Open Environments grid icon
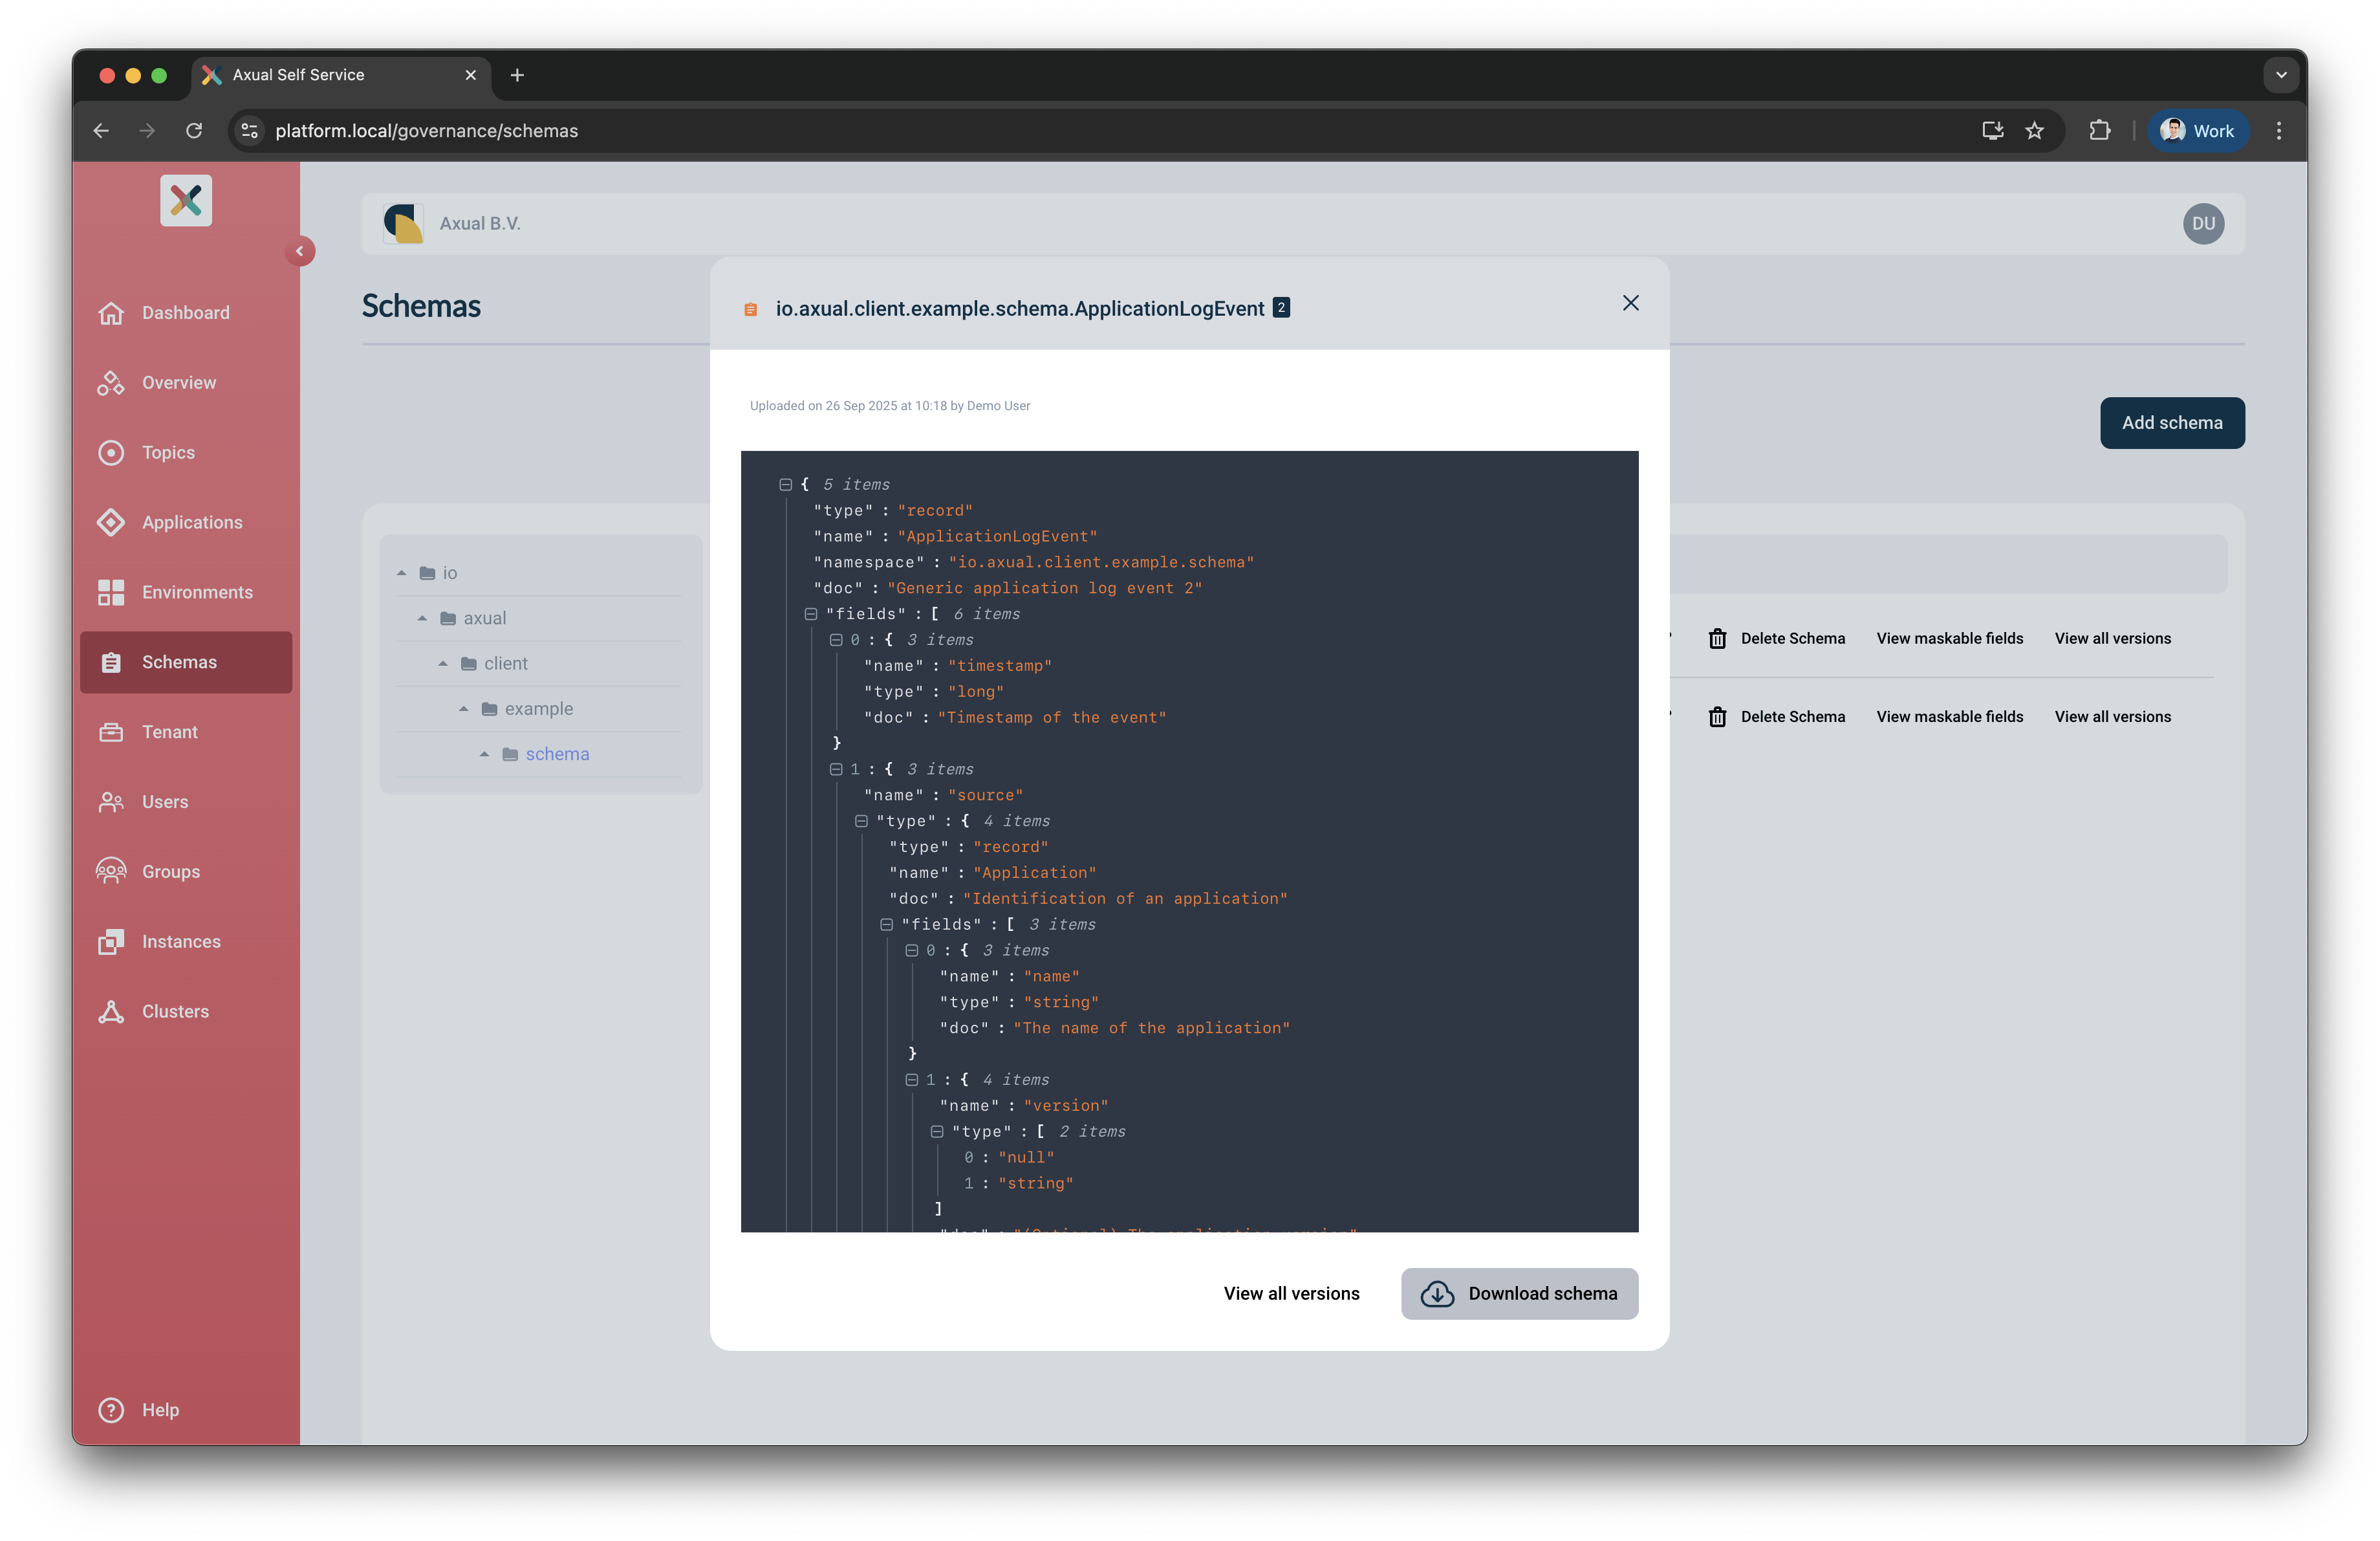This screenshot has width=2380, height=1541. [x=111, y=592]
